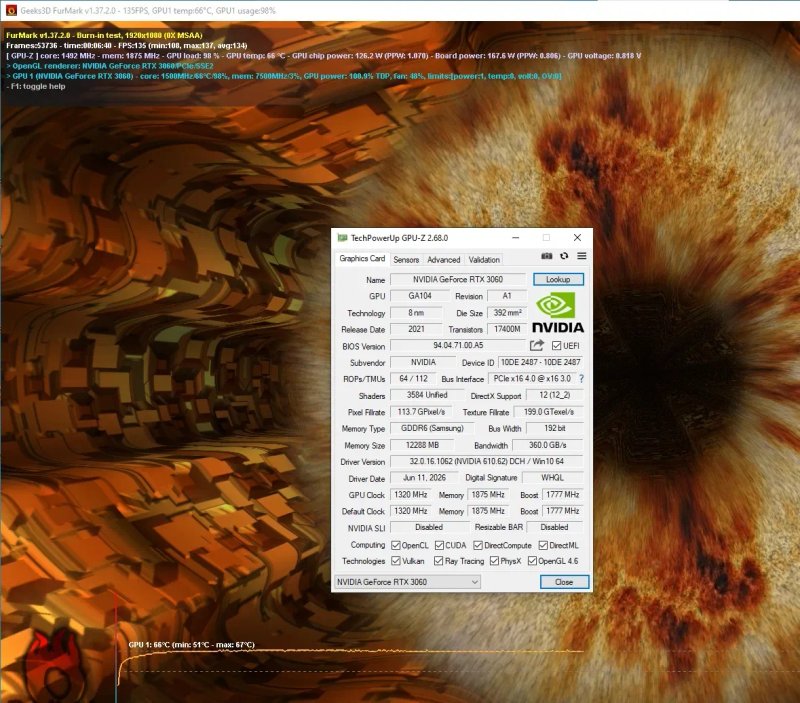The image size is (800, 703).
Task: Minimize the GPU-Z window
Action: (516, 238)
